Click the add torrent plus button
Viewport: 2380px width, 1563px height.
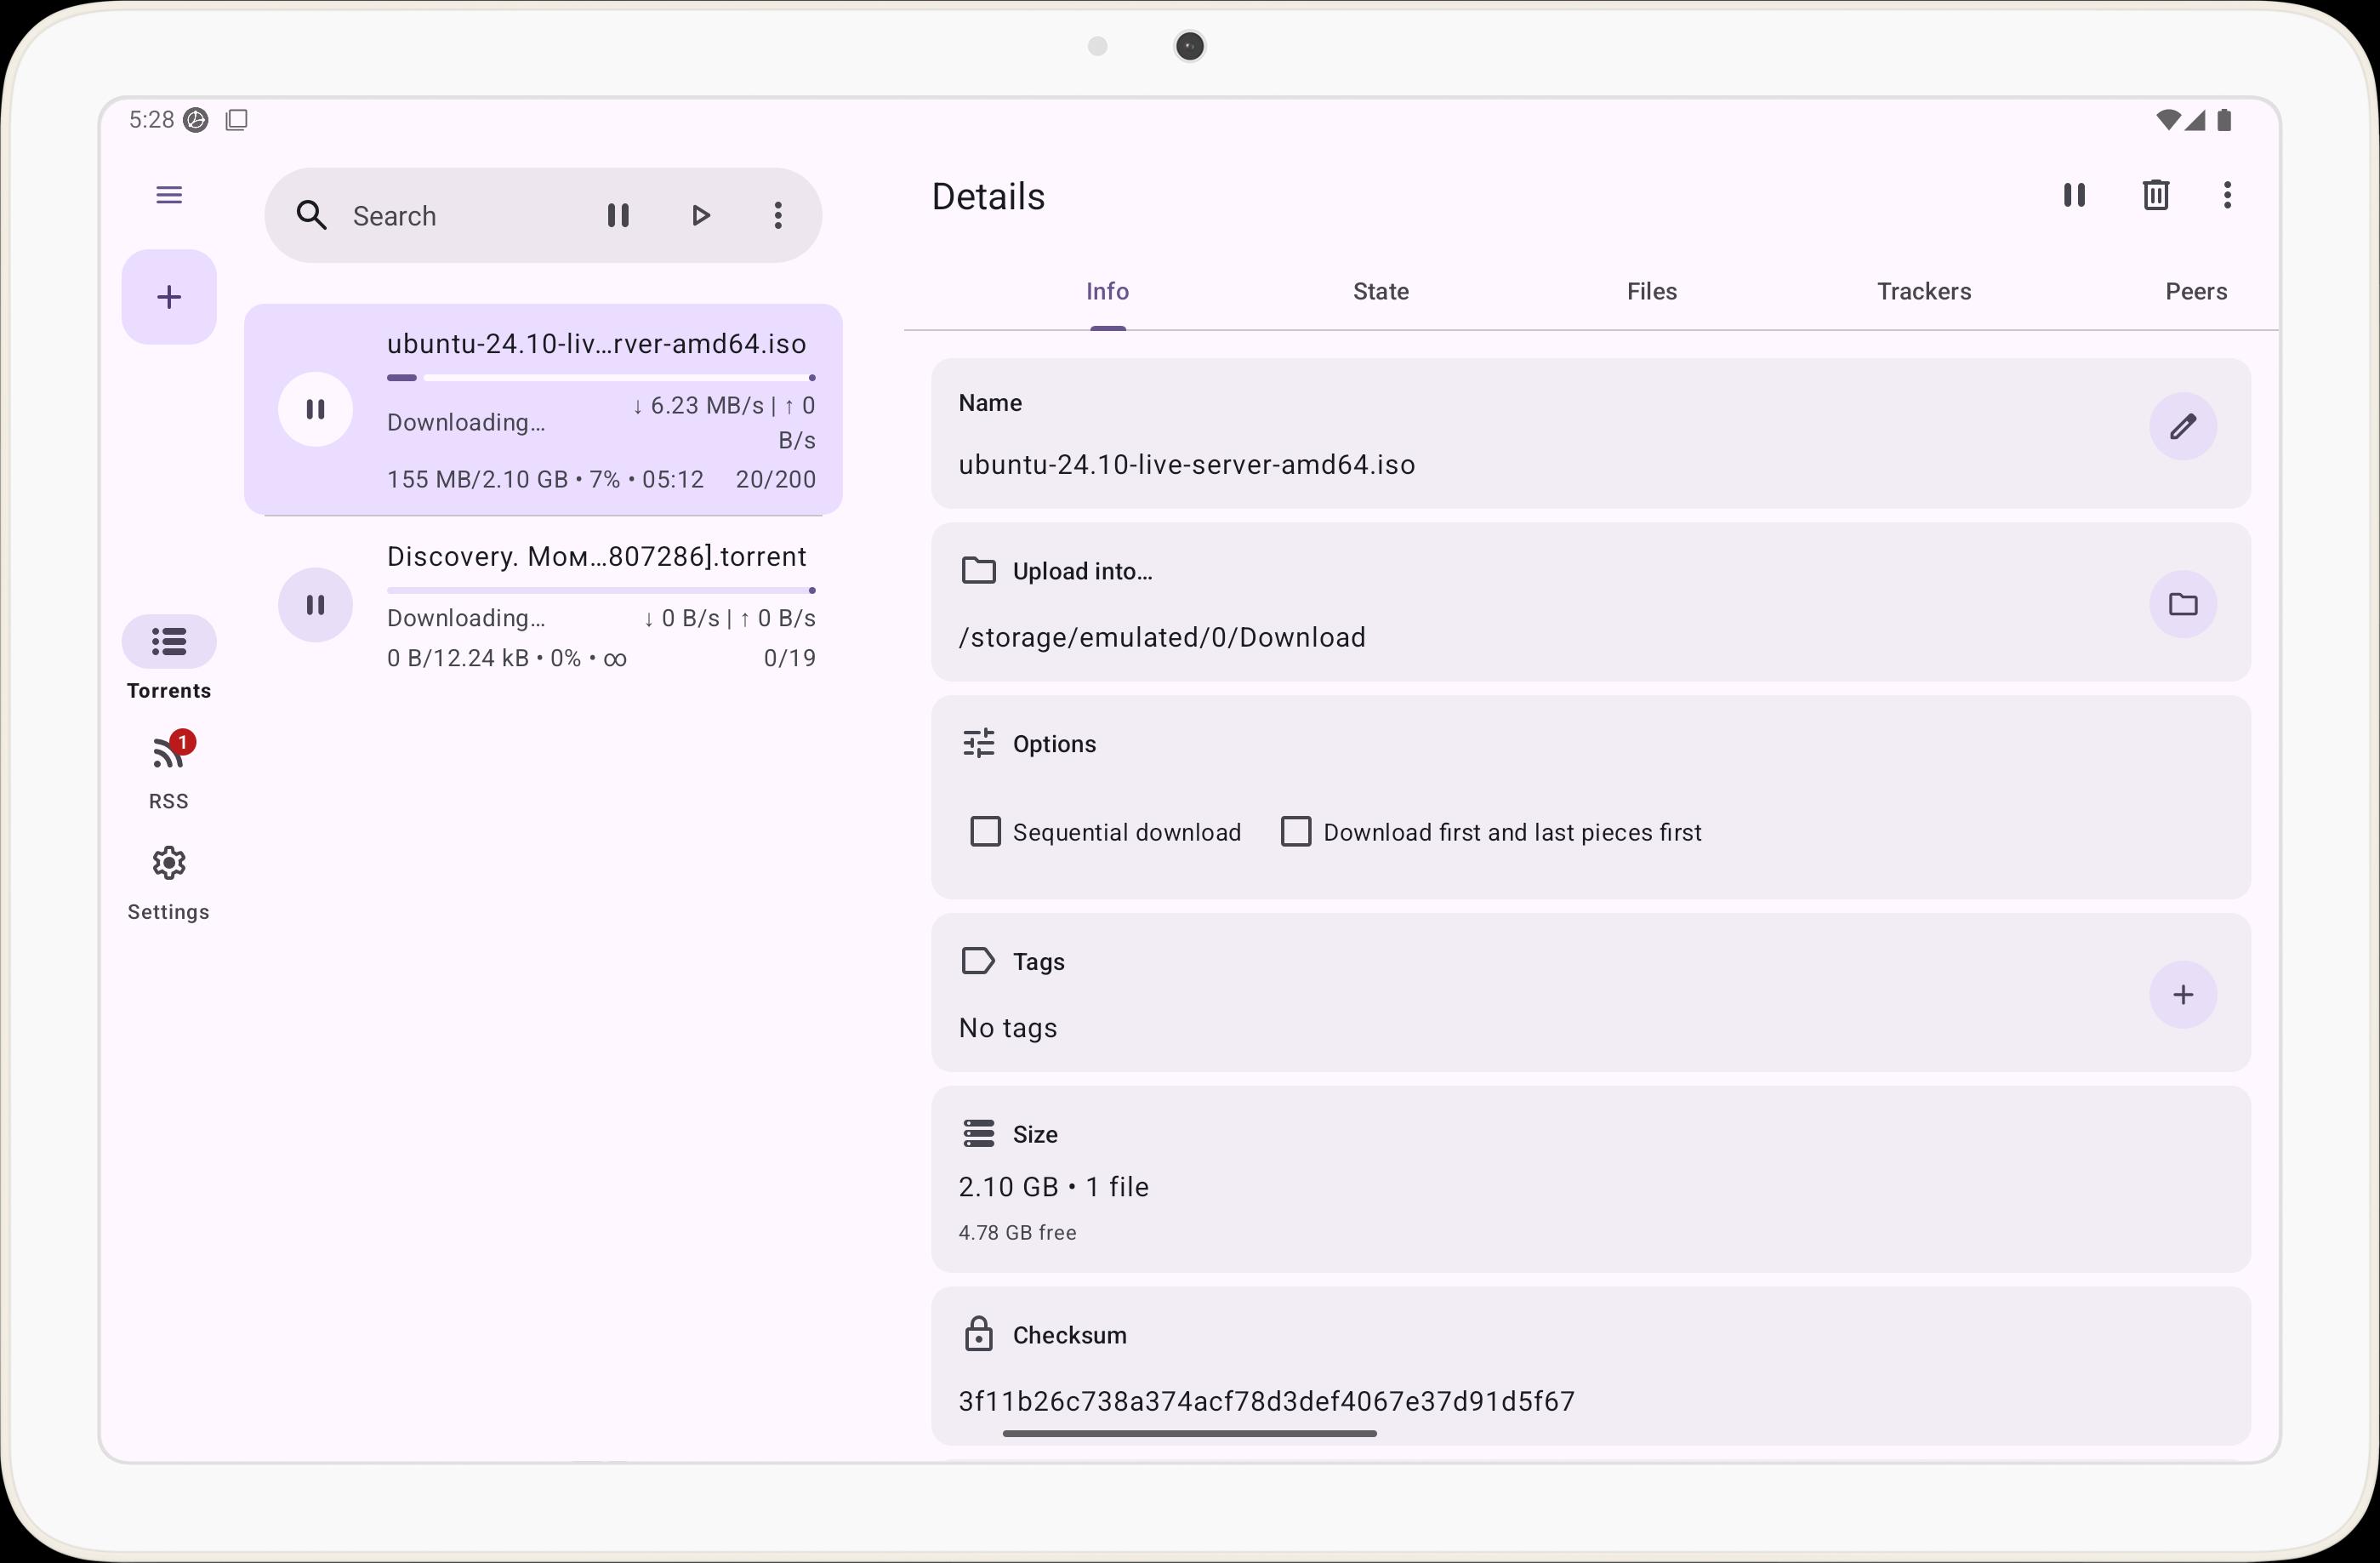coord(169,297)
